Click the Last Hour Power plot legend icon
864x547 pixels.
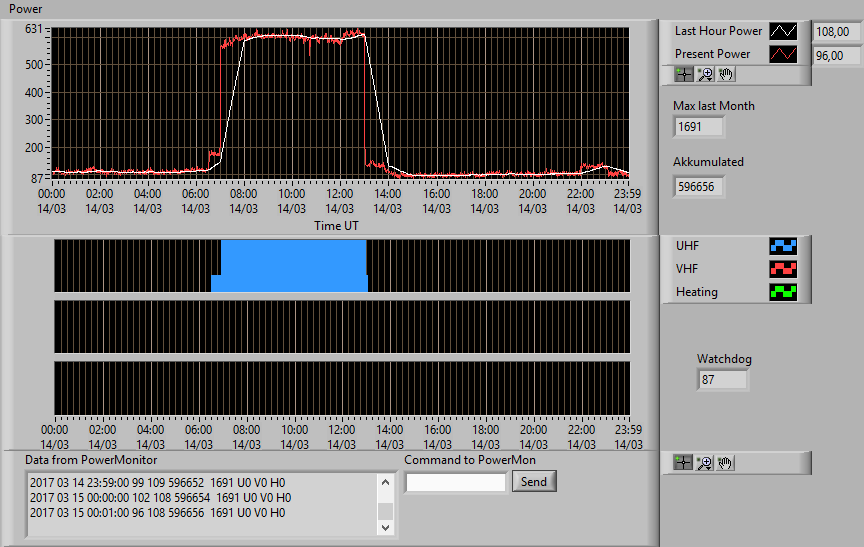pos(783,31)
